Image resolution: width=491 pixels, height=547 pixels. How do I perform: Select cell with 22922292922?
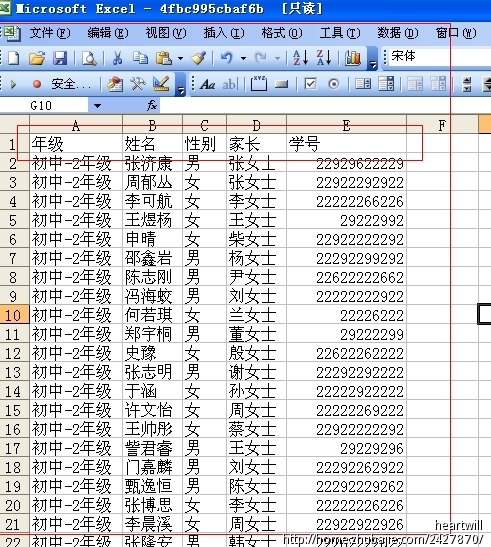[x=346, y=182]
